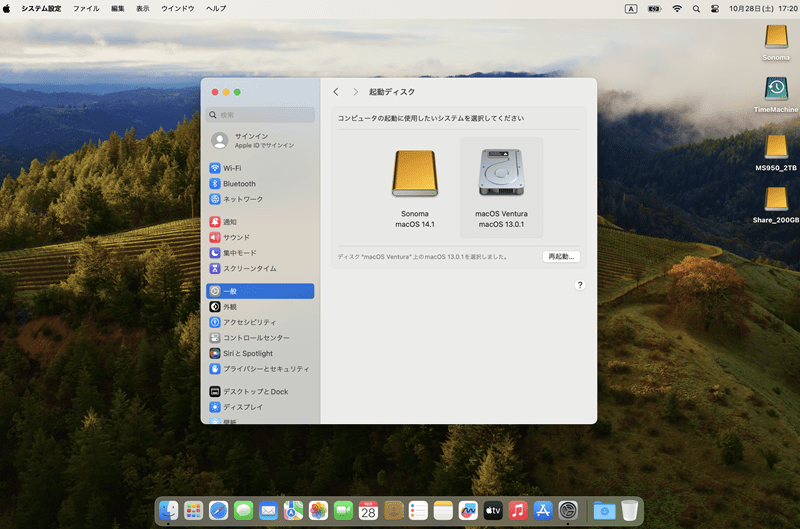The width and height of the screenshot is (800, 529).
Task: Open the help question mark button
Action: coord(580,285)
